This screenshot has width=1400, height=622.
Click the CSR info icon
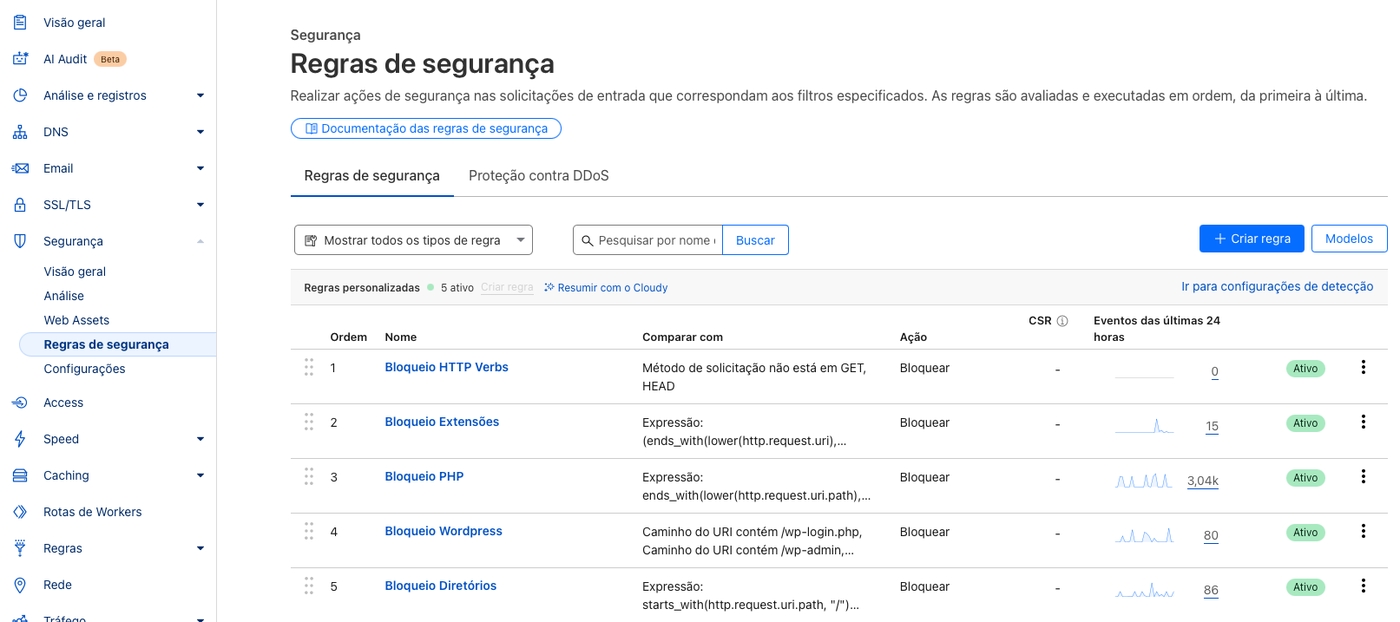pos(1062,321)
